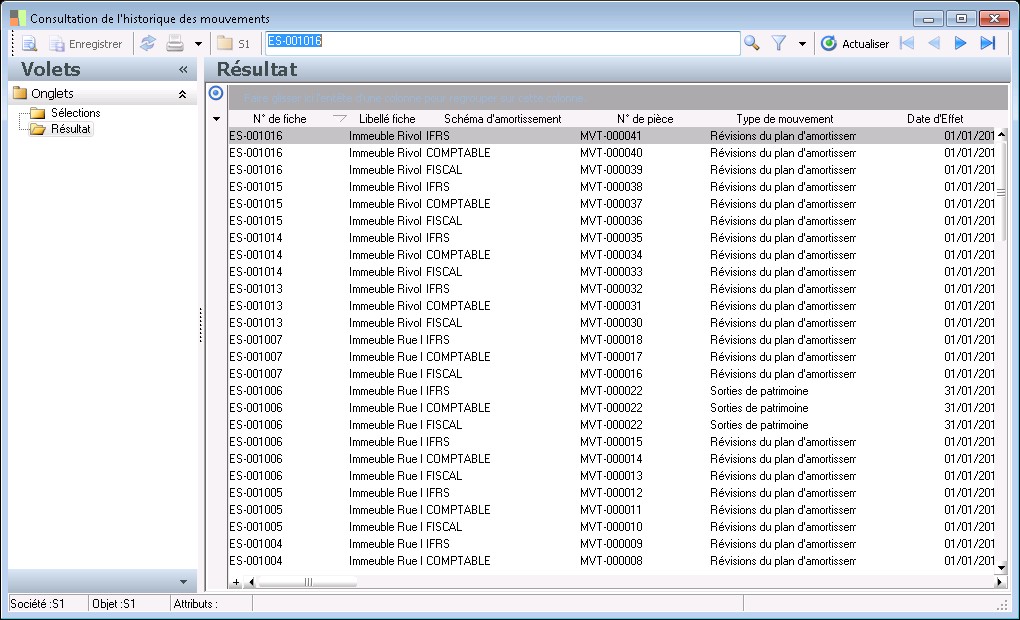Collapse the Onglets section
Image resolution: width=1020 pixels, height=620 pixels.
pyautogui.click(x=182, y=94)
